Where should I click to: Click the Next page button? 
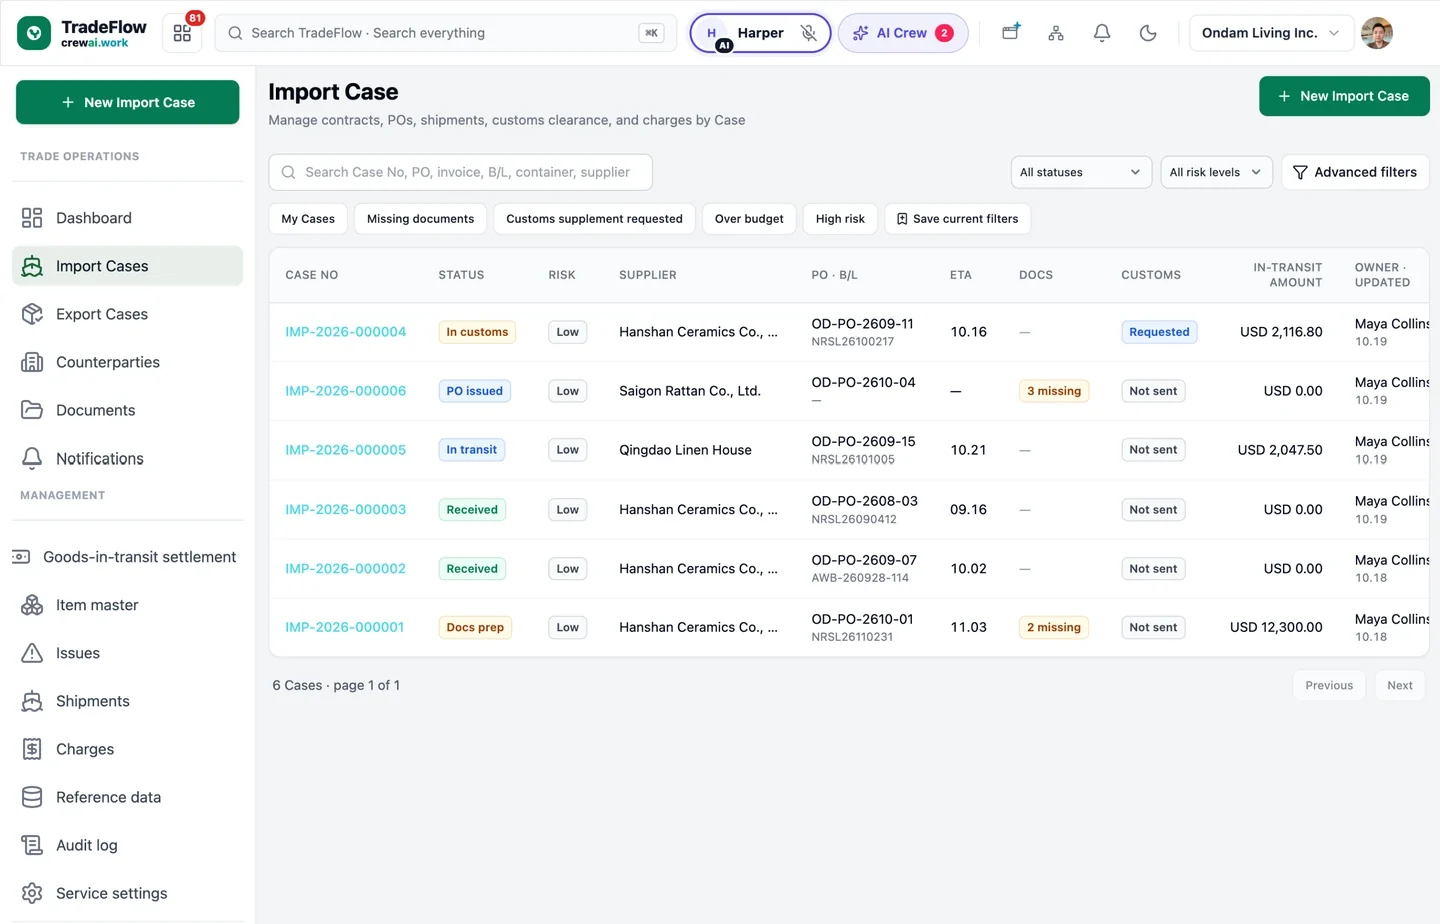[x=1400, y=685]
